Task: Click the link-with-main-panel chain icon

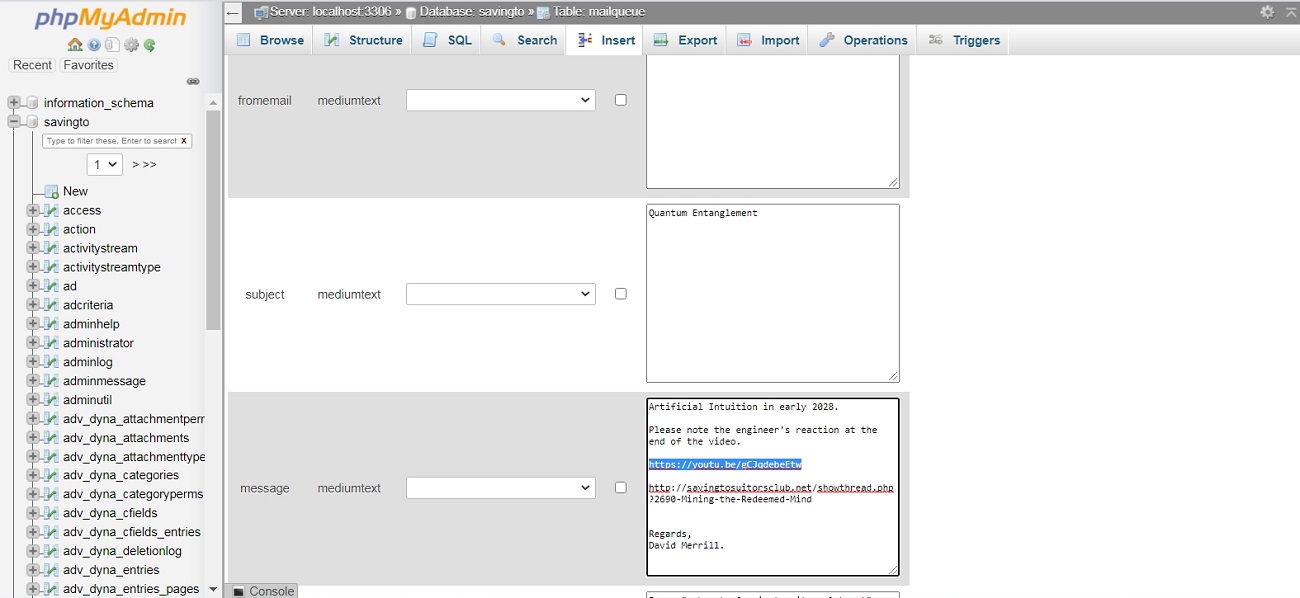Action: 193,82
